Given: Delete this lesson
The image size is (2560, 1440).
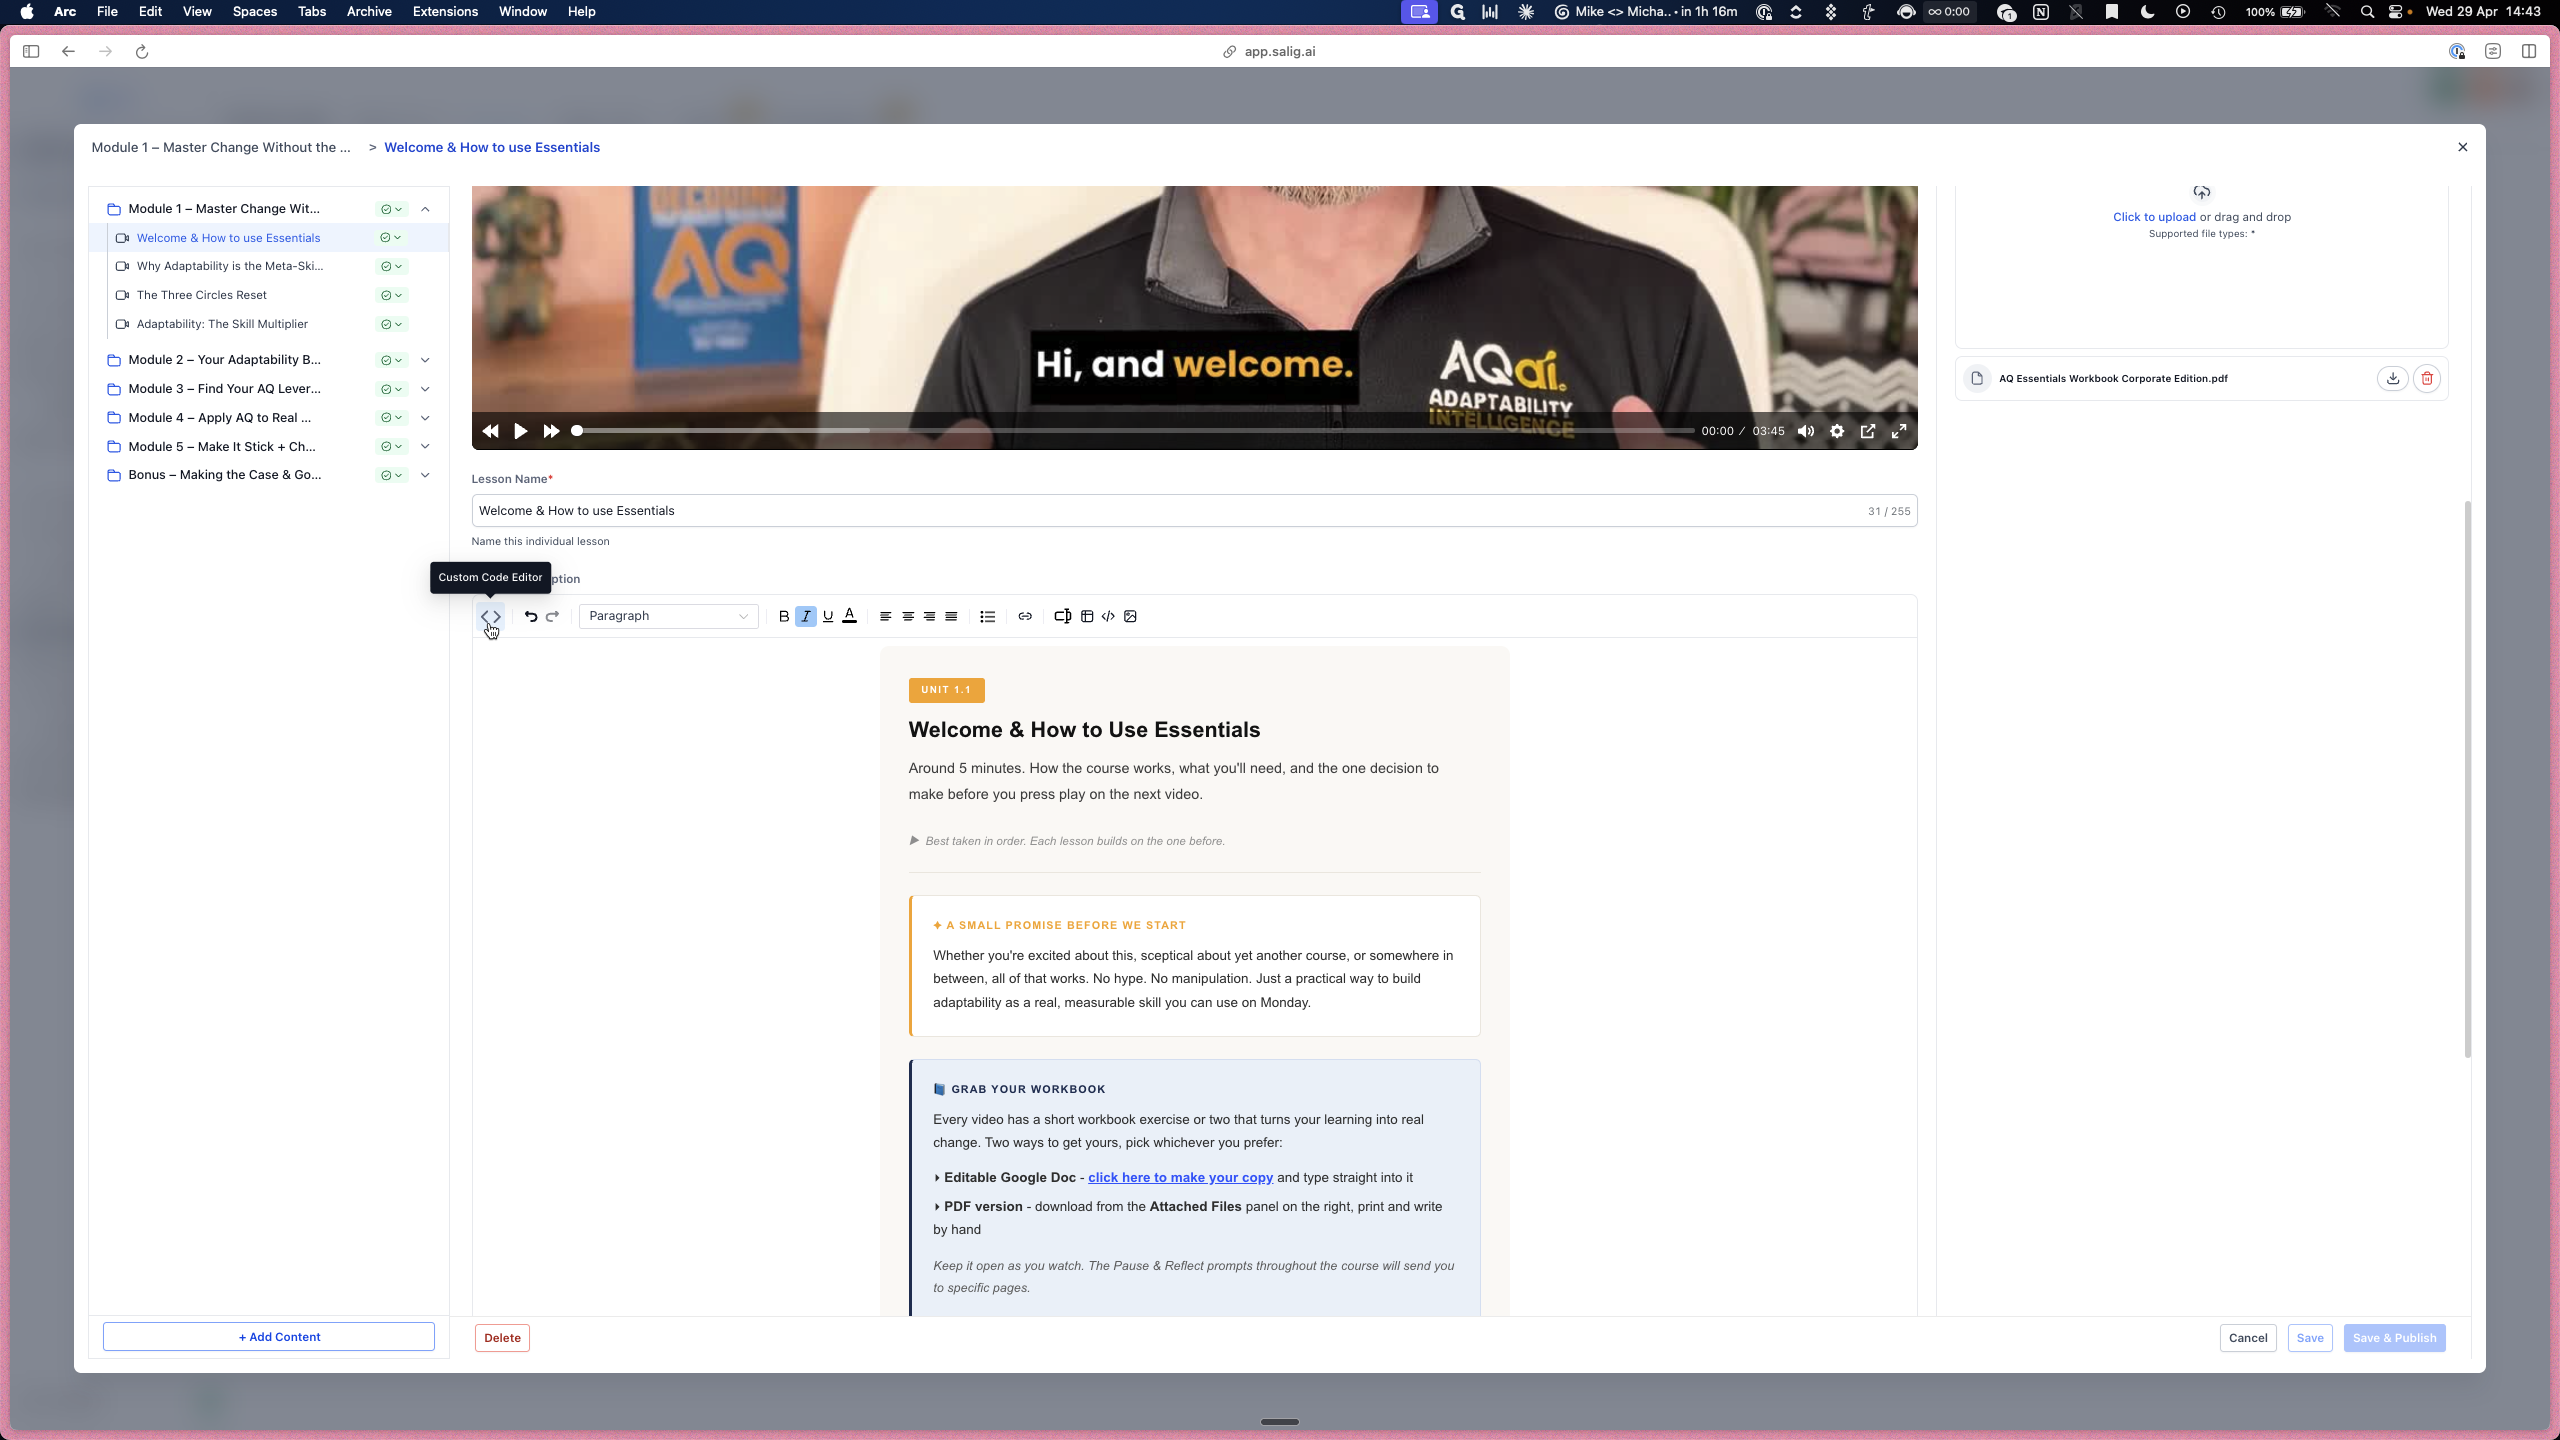Looking at the screenshot, I should click(x=502, y=1338).
